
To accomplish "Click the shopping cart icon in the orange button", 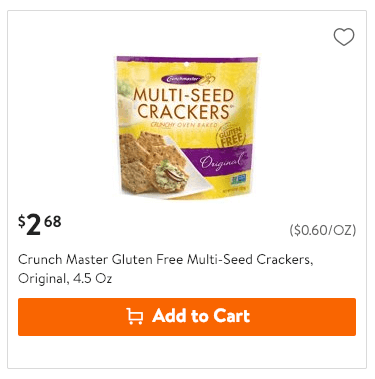I will point(135,316).
